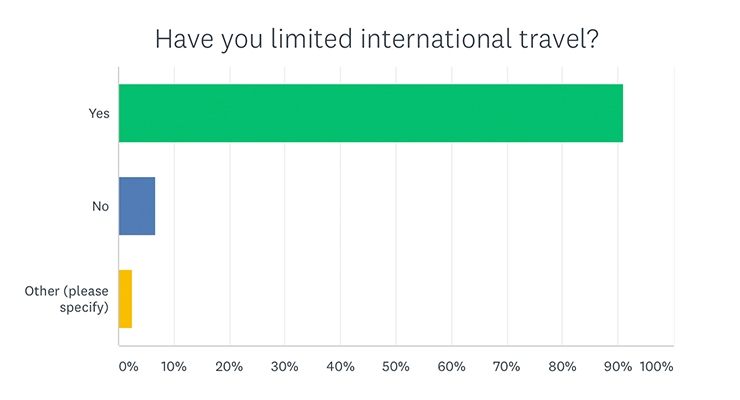Click the 90% axis label

pos(618,367)
